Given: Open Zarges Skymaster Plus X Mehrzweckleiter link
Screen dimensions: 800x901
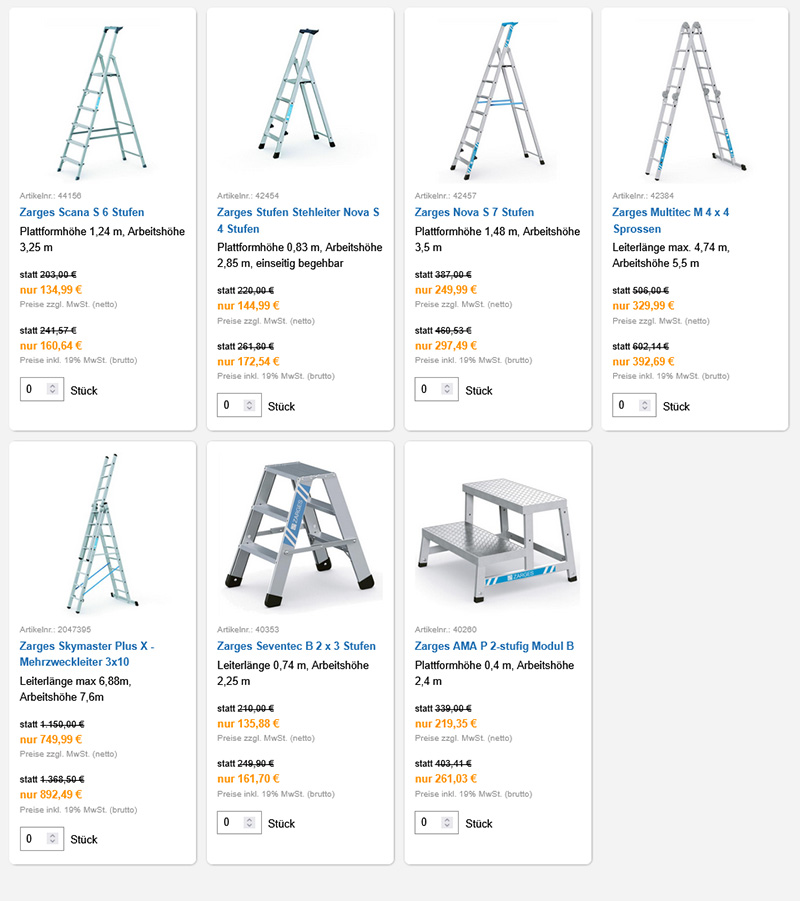Looking at the screenshot, I should point(87,653).
